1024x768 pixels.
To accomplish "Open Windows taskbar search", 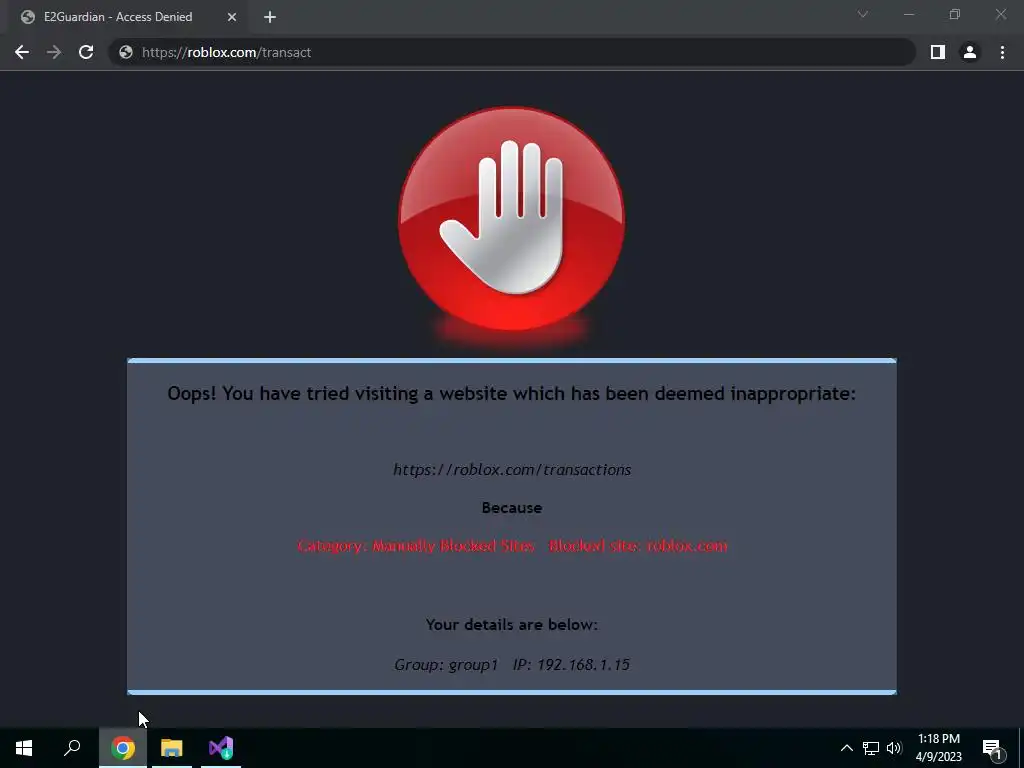I will (x=72, y=748).
